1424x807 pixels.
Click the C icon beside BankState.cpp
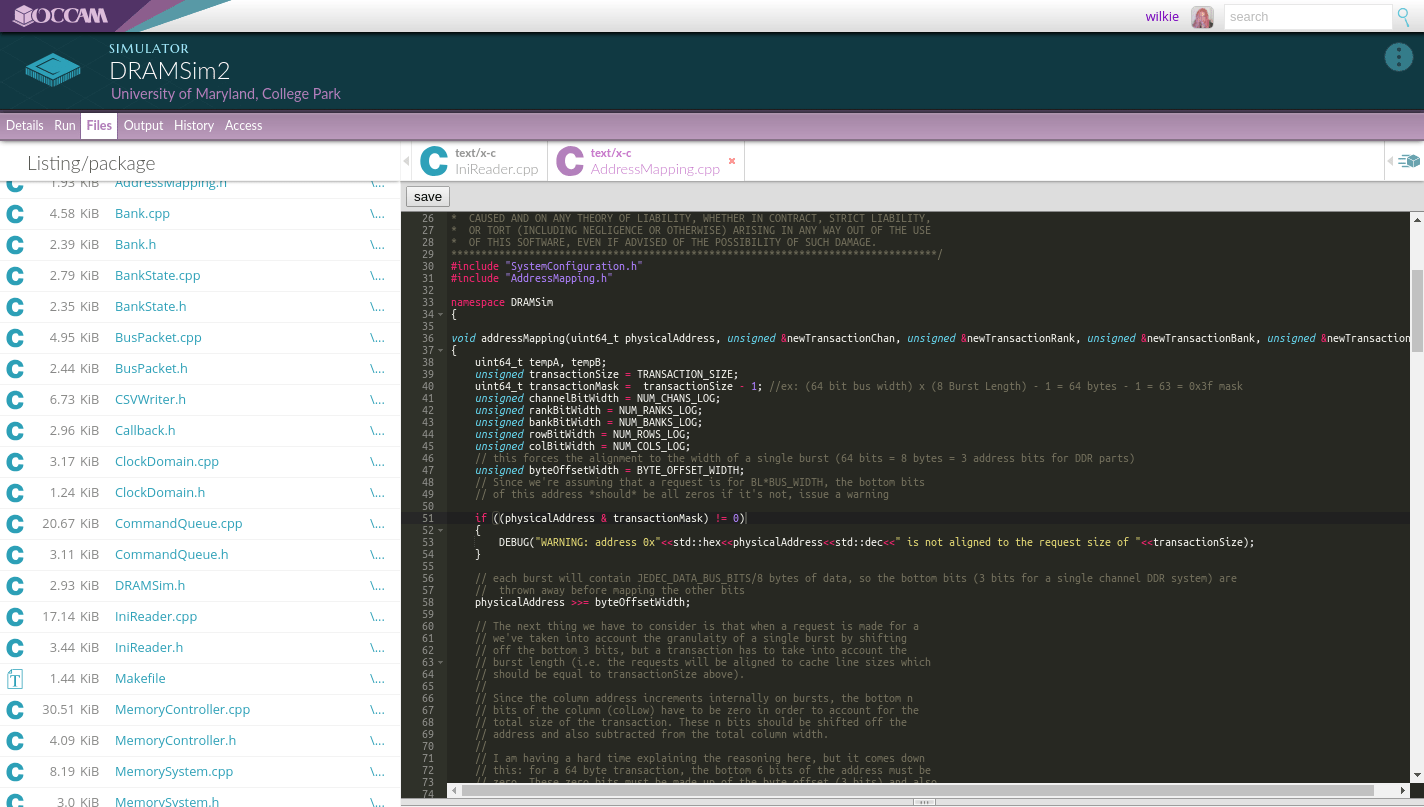(15, 275)
